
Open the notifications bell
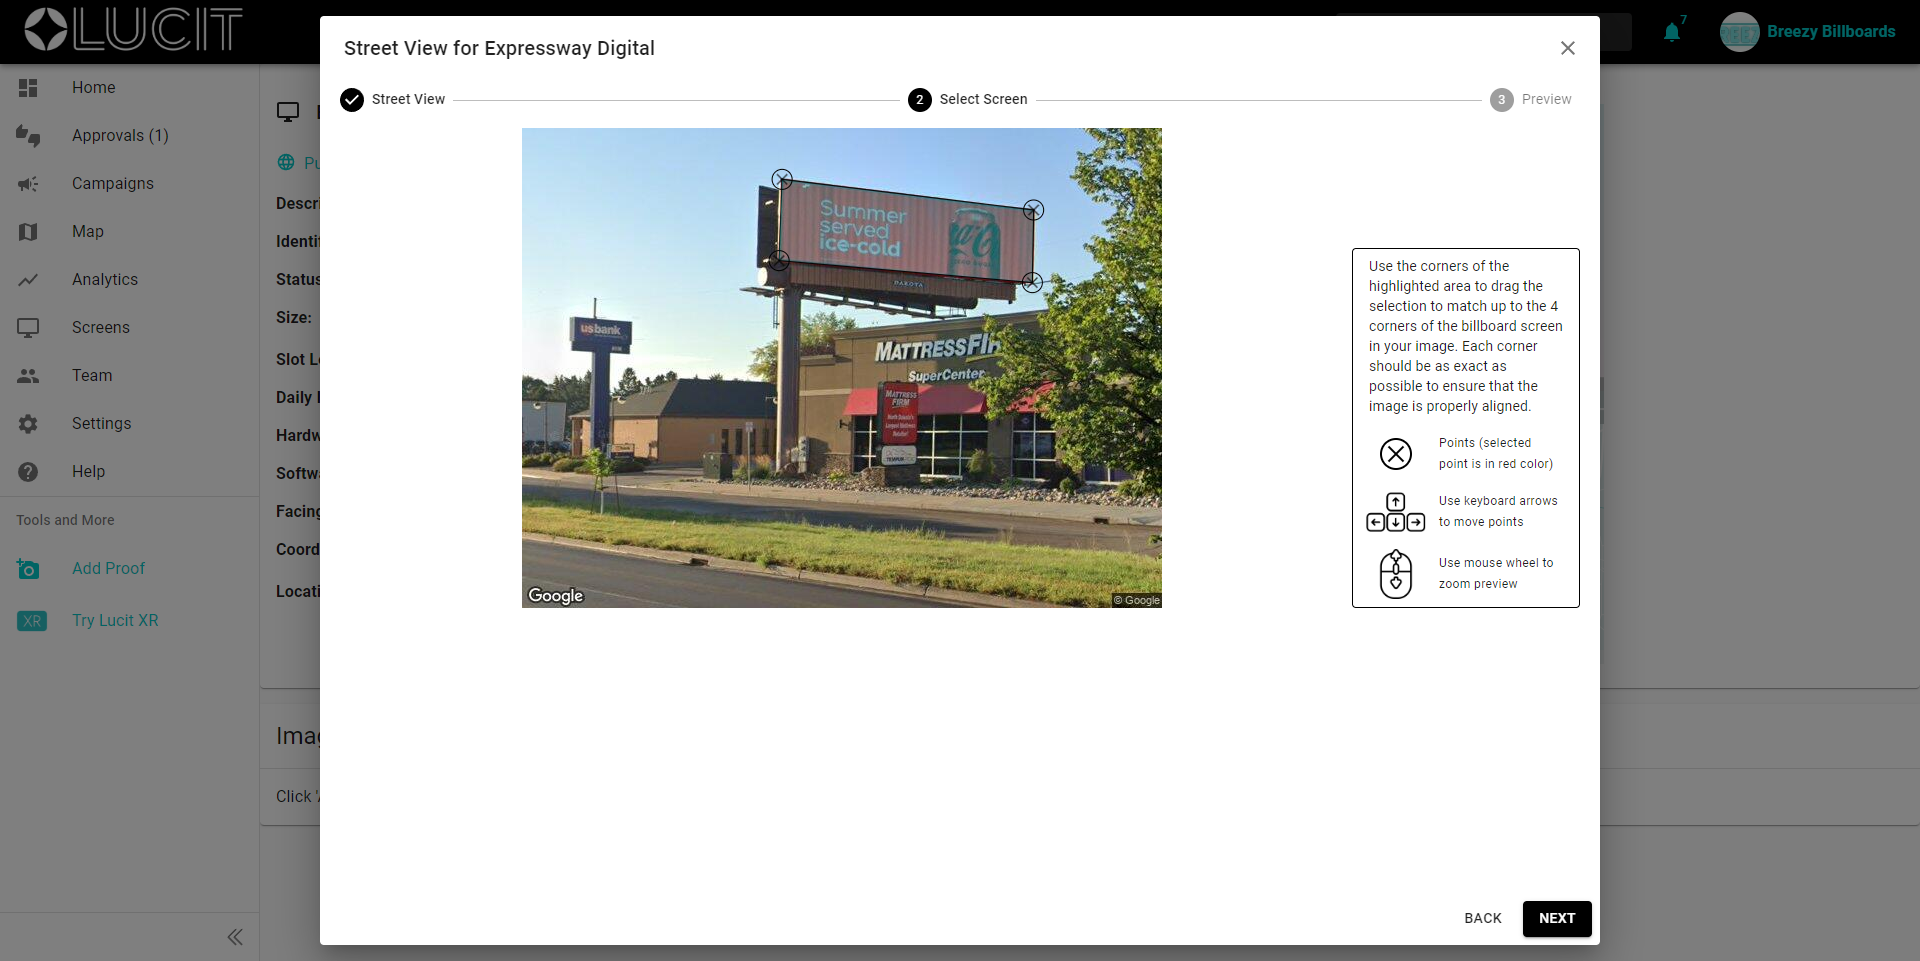pos(1672,32)
